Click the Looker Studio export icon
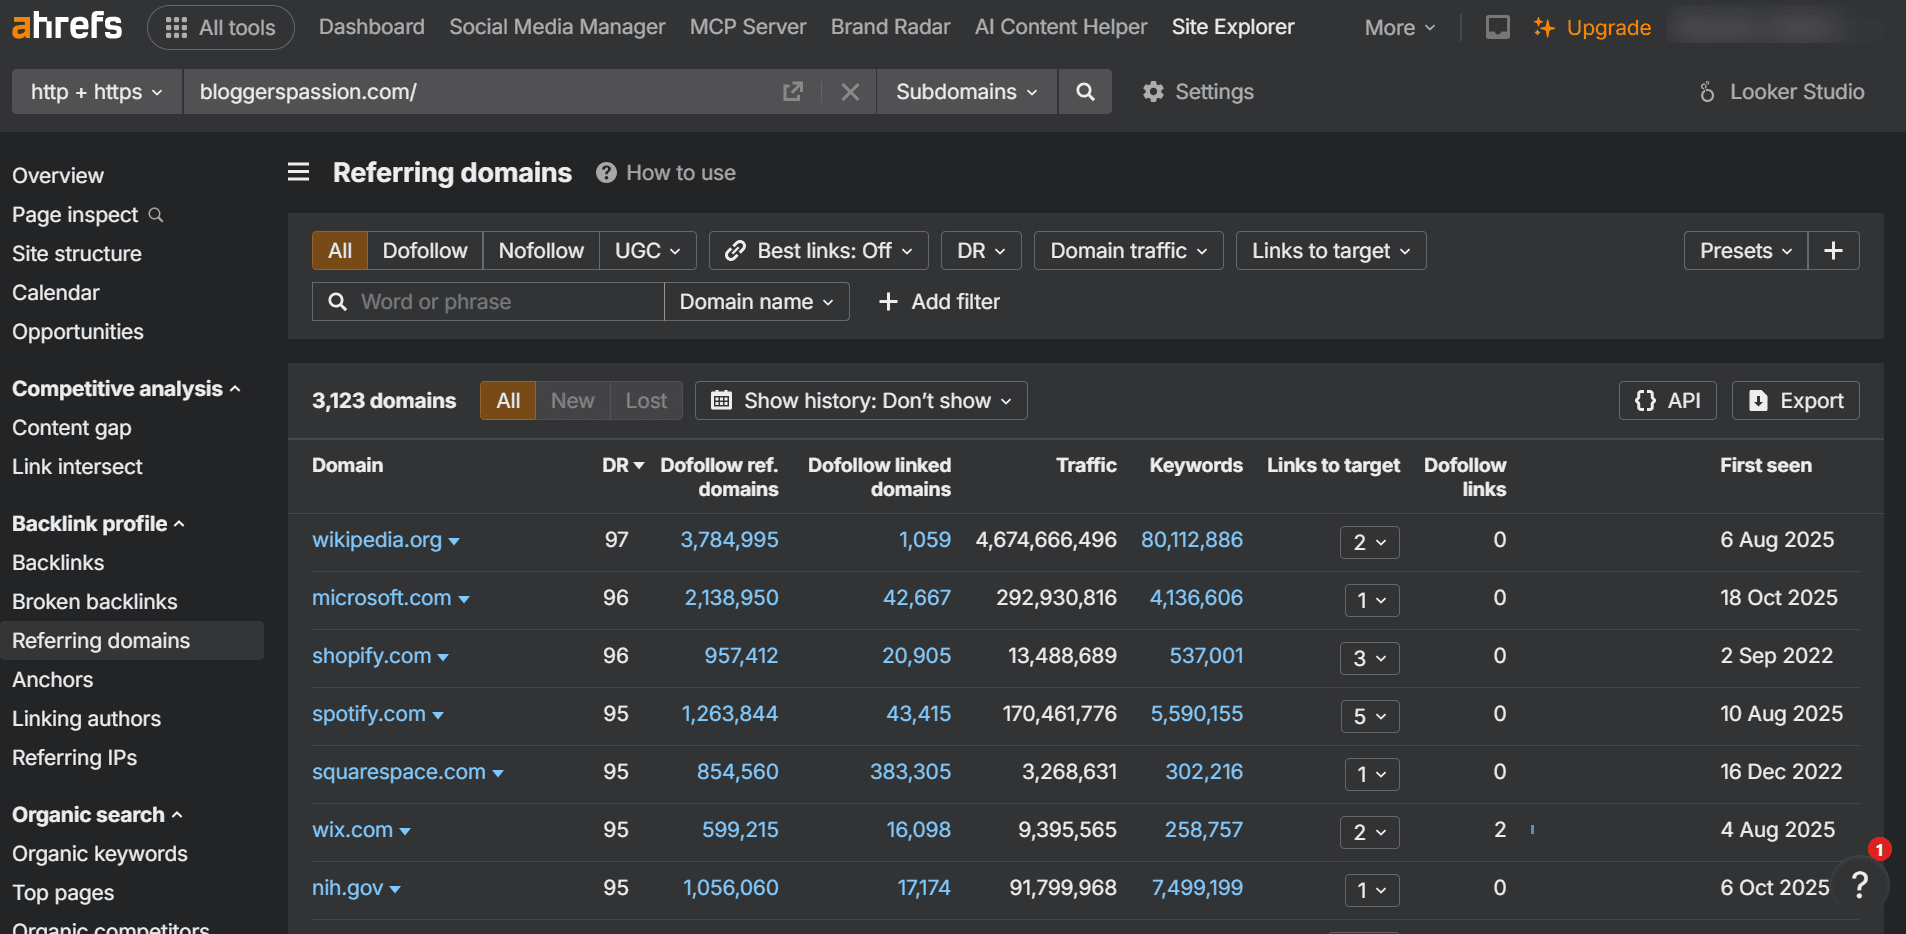This screenshot has width=1906, height=934. (1709, 91)
